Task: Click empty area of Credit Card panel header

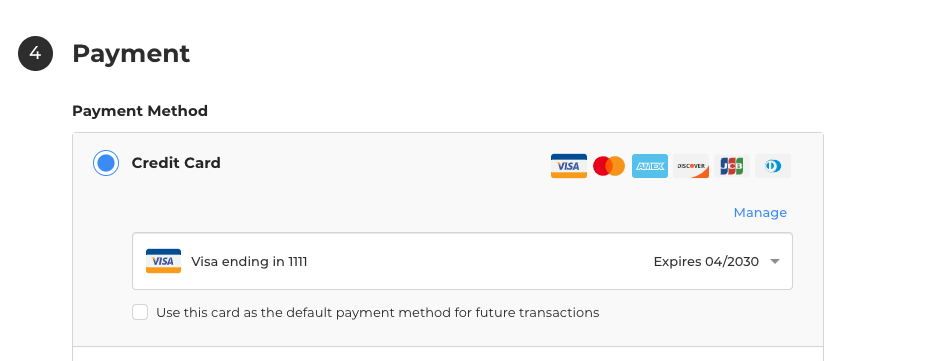Action: (x=384, y=163)
